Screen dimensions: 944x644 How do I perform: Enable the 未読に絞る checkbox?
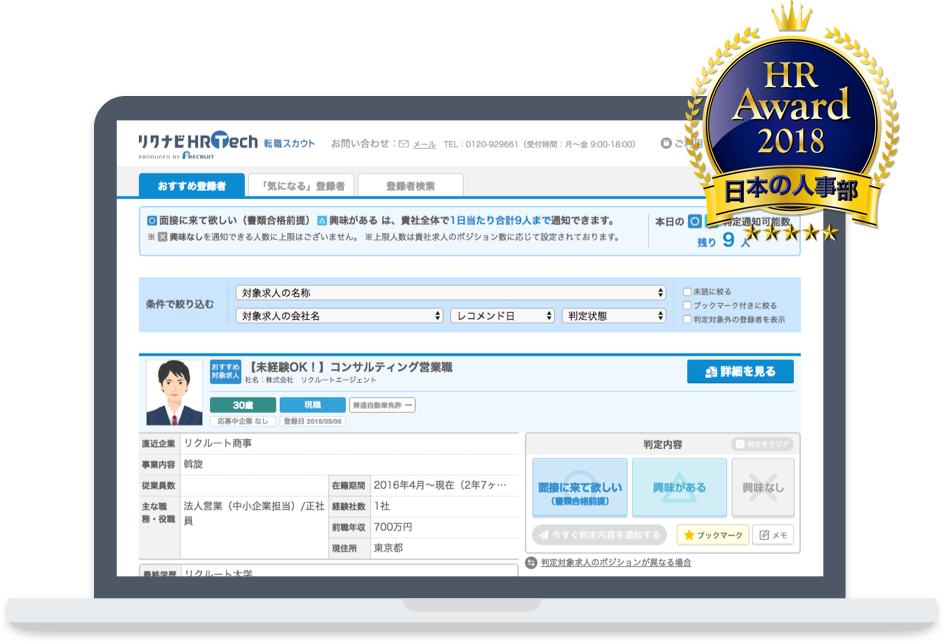(687, 292)
